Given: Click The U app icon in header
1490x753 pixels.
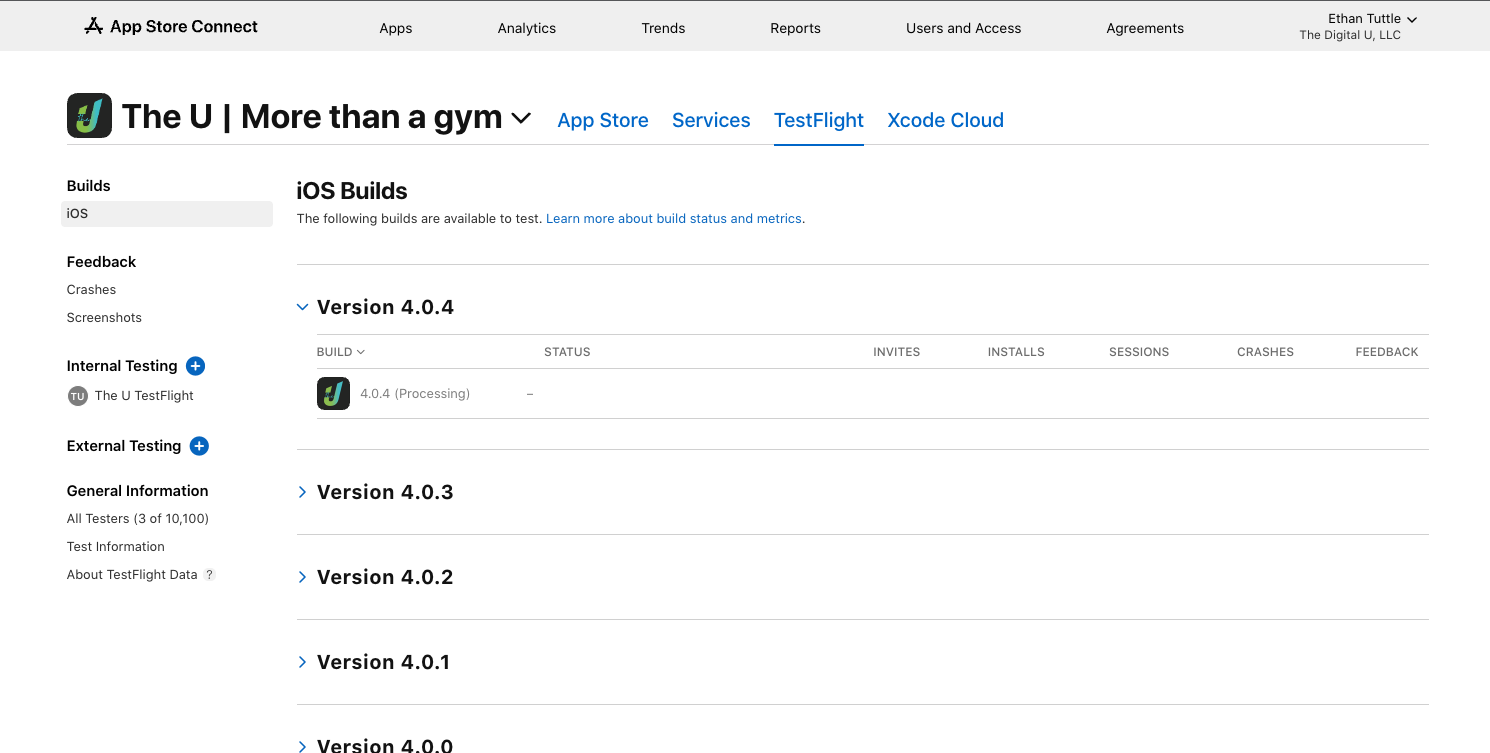Looking at the screenshot, I should coord(89,116).
